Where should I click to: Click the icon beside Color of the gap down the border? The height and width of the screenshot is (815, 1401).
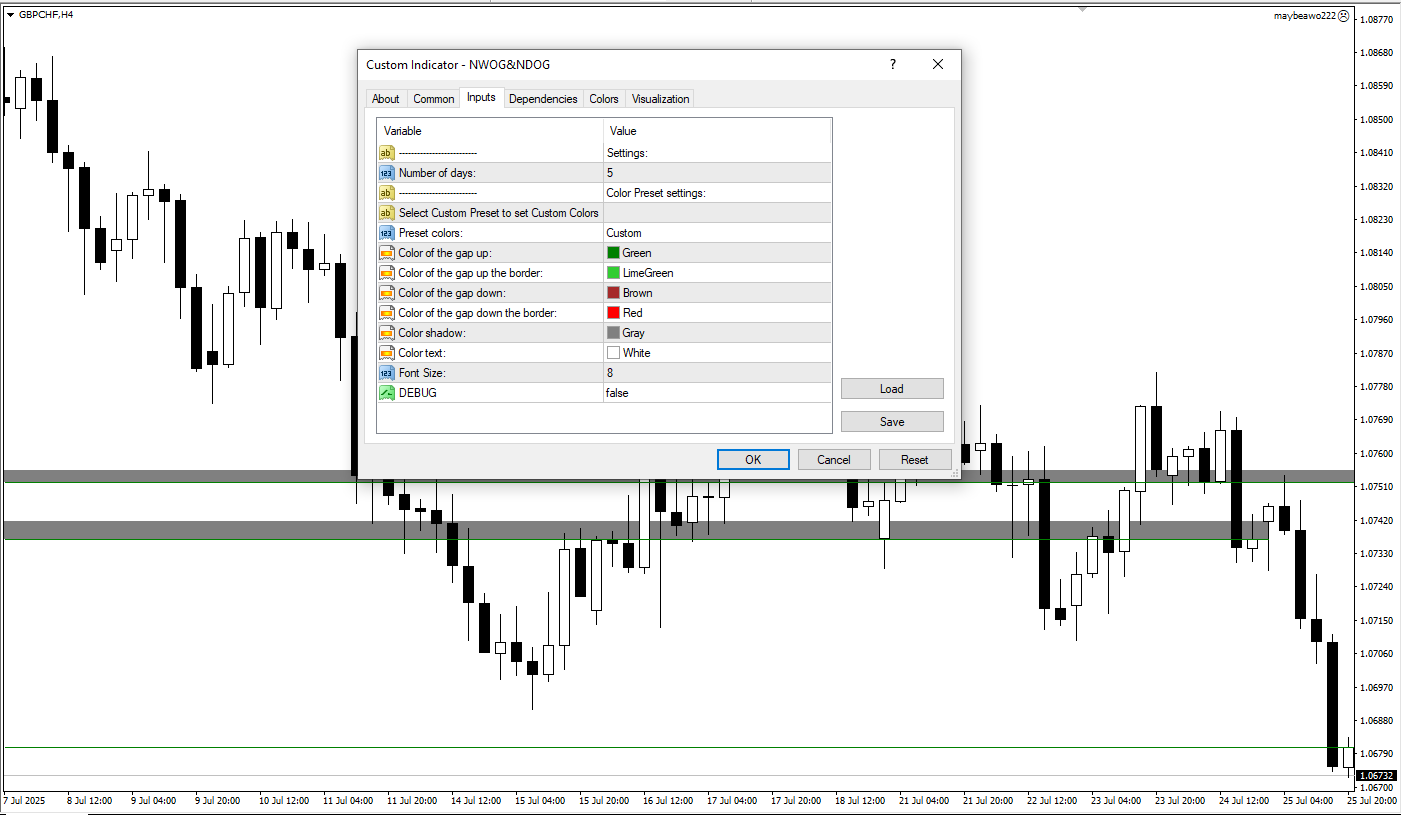(387, 313)
